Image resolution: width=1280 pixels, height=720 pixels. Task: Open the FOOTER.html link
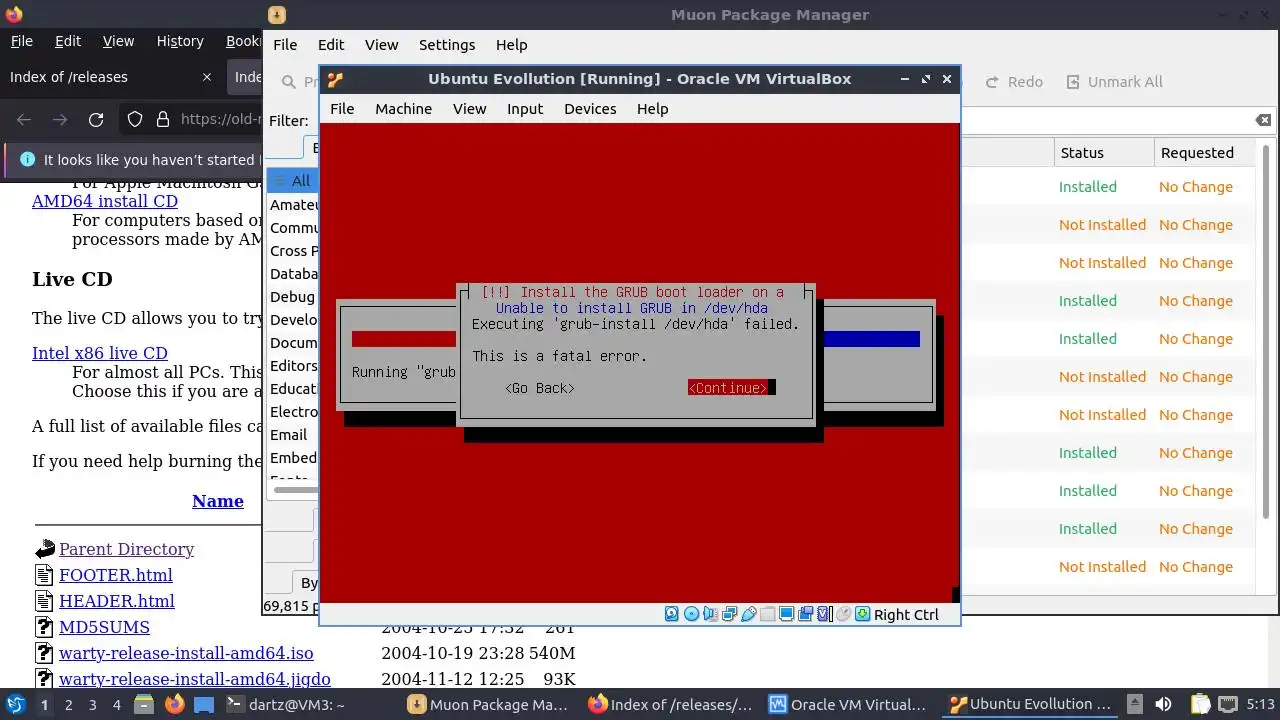coord(116,575)
